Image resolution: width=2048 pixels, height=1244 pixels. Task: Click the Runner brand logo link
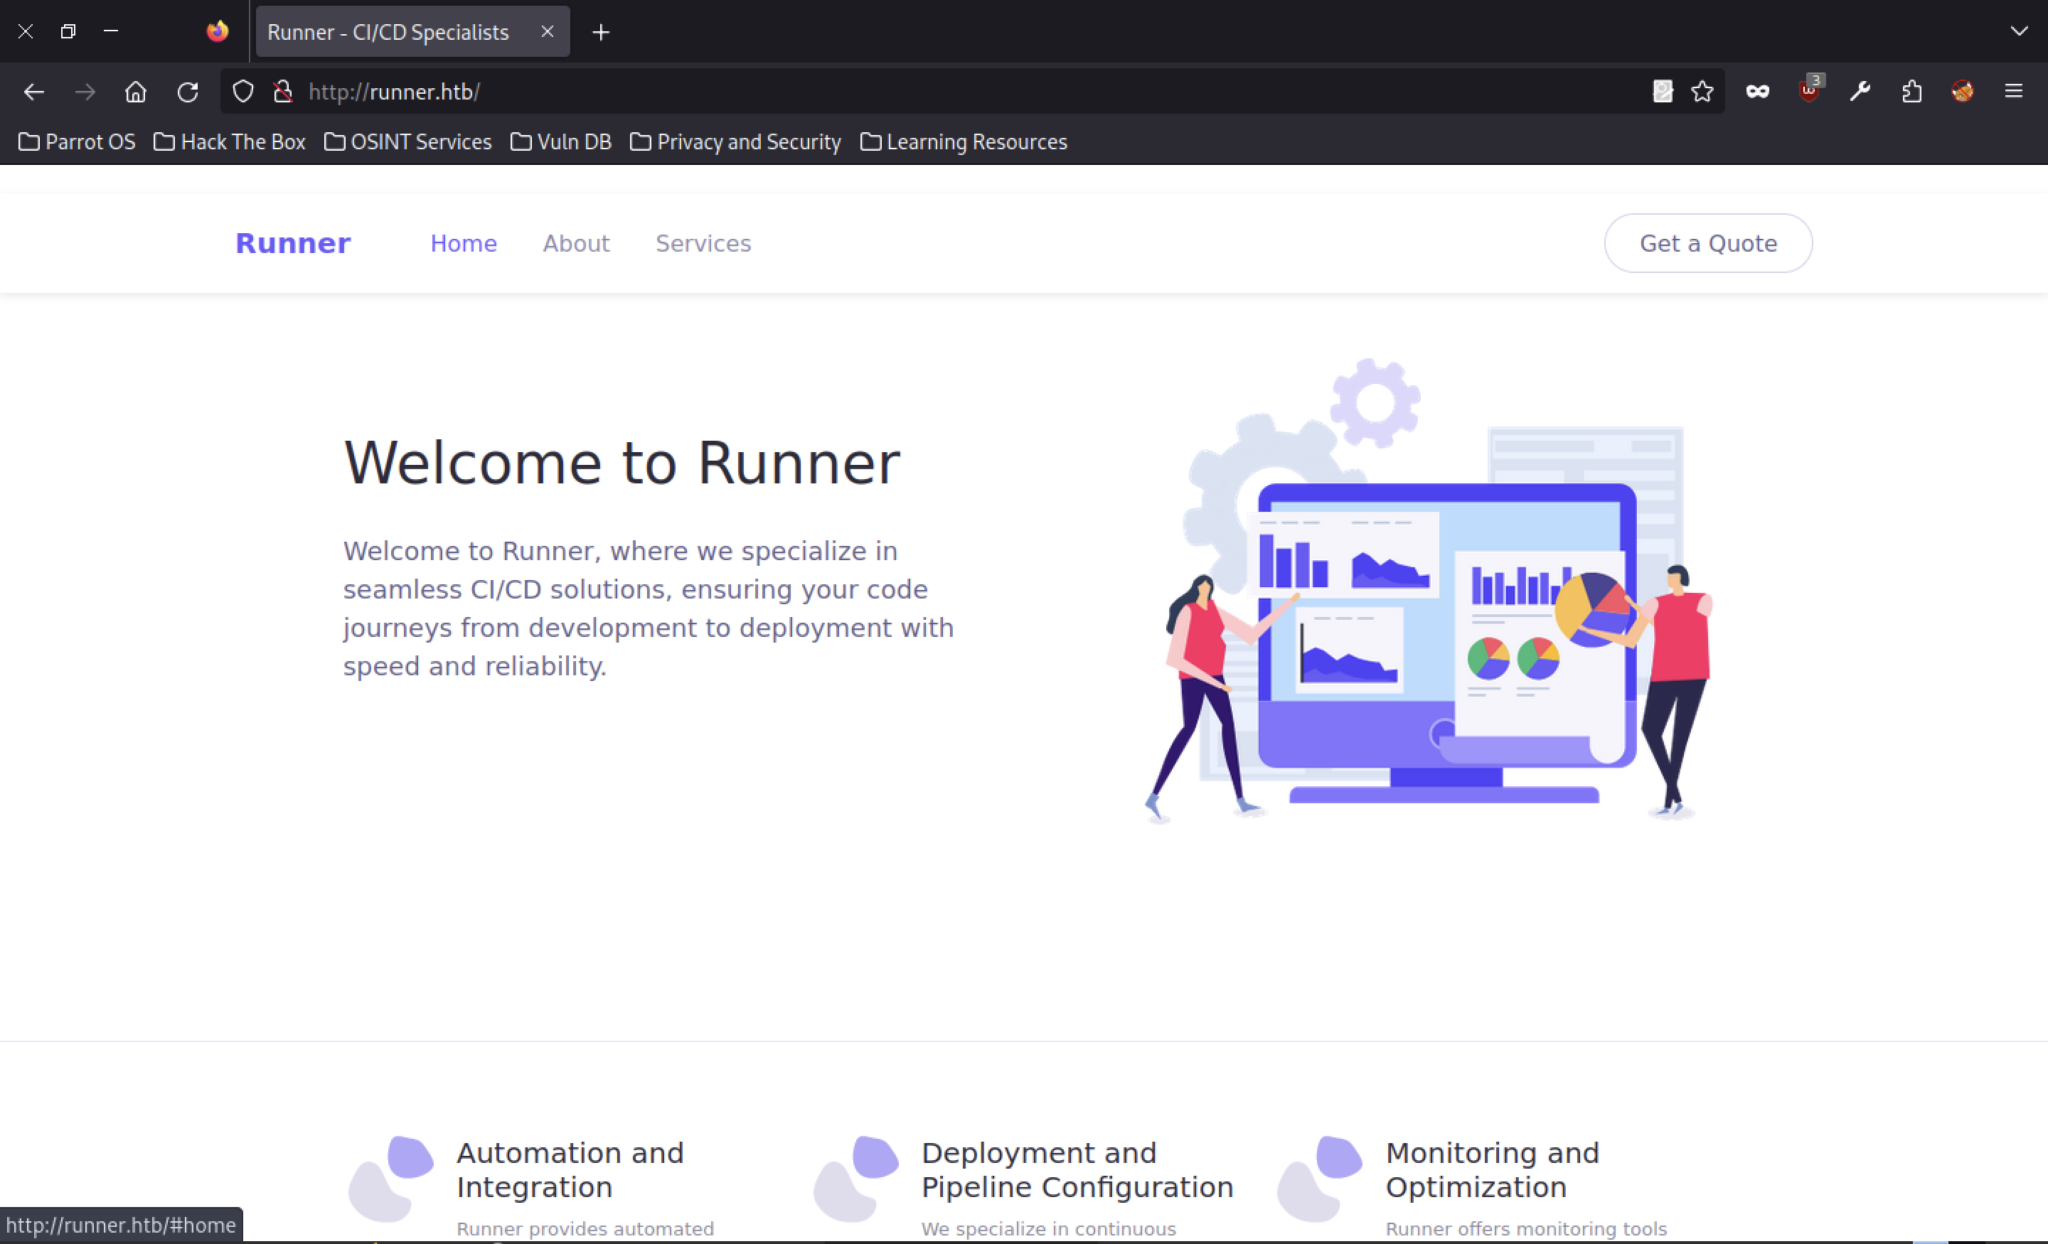coord(293,243)
